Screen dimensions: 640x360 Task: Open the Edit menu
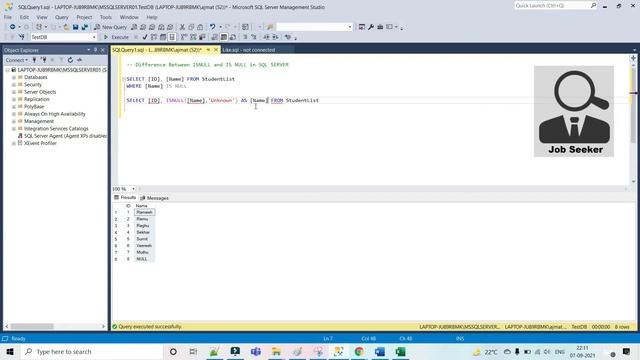(x=24, y=17)
